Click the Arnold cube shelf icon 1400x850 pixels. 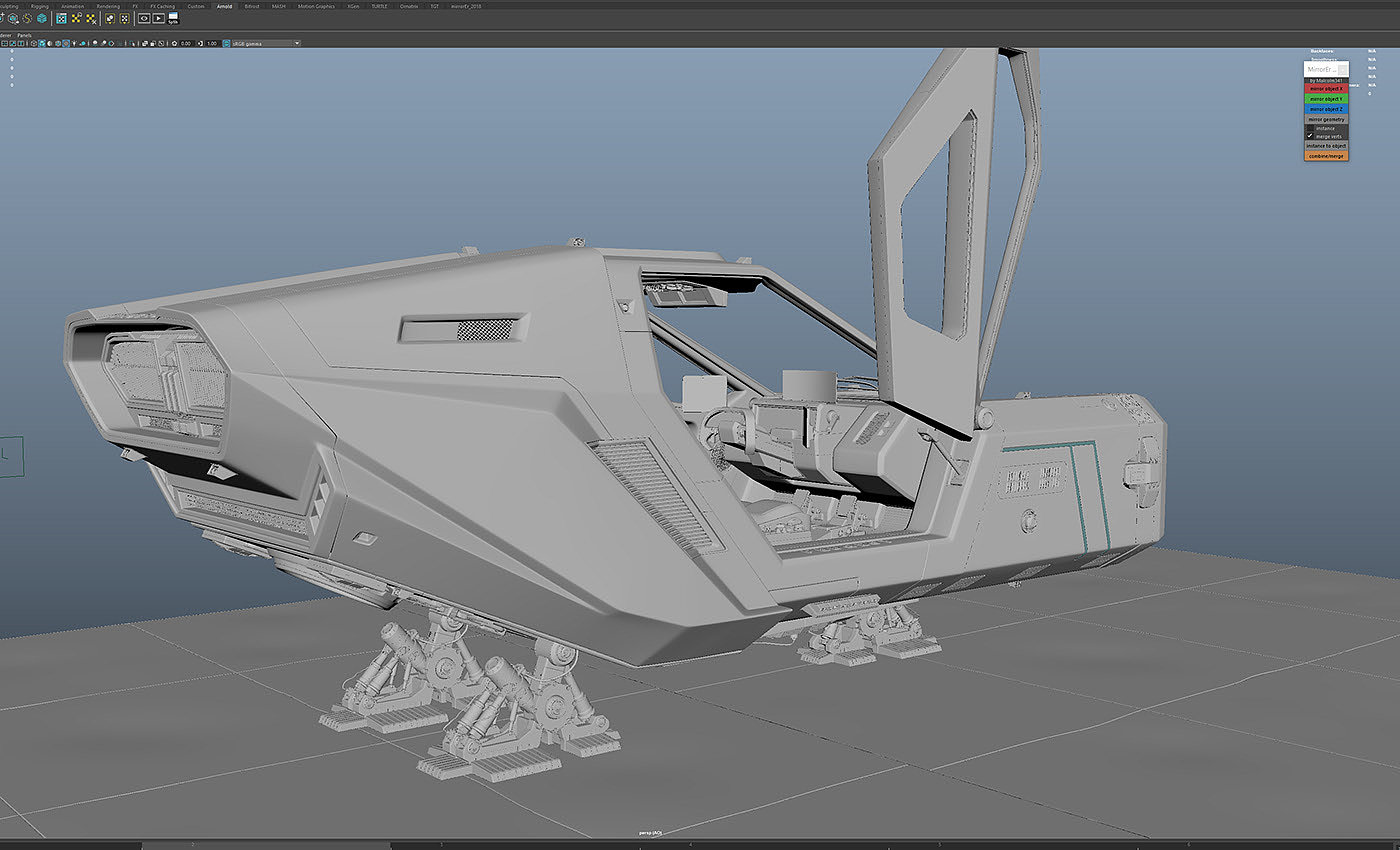(42, 18)
